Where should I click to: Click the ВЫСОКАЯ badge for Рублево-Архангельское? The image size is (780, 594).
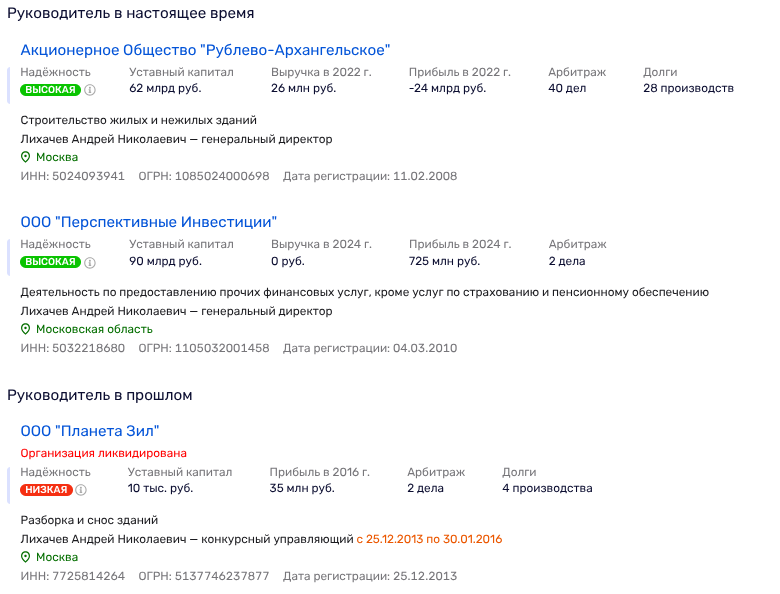50,90
